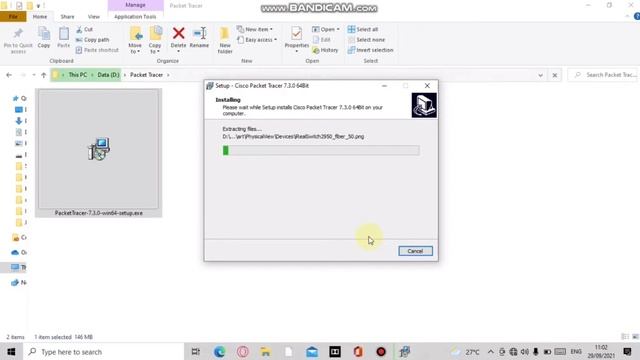Select PacketTracer-7.3.0-win64-setup.exe file thumbnail
Image resolution: width=640 pixels, height=360 pixels.
pyautogui.click(x=98, y=153)
